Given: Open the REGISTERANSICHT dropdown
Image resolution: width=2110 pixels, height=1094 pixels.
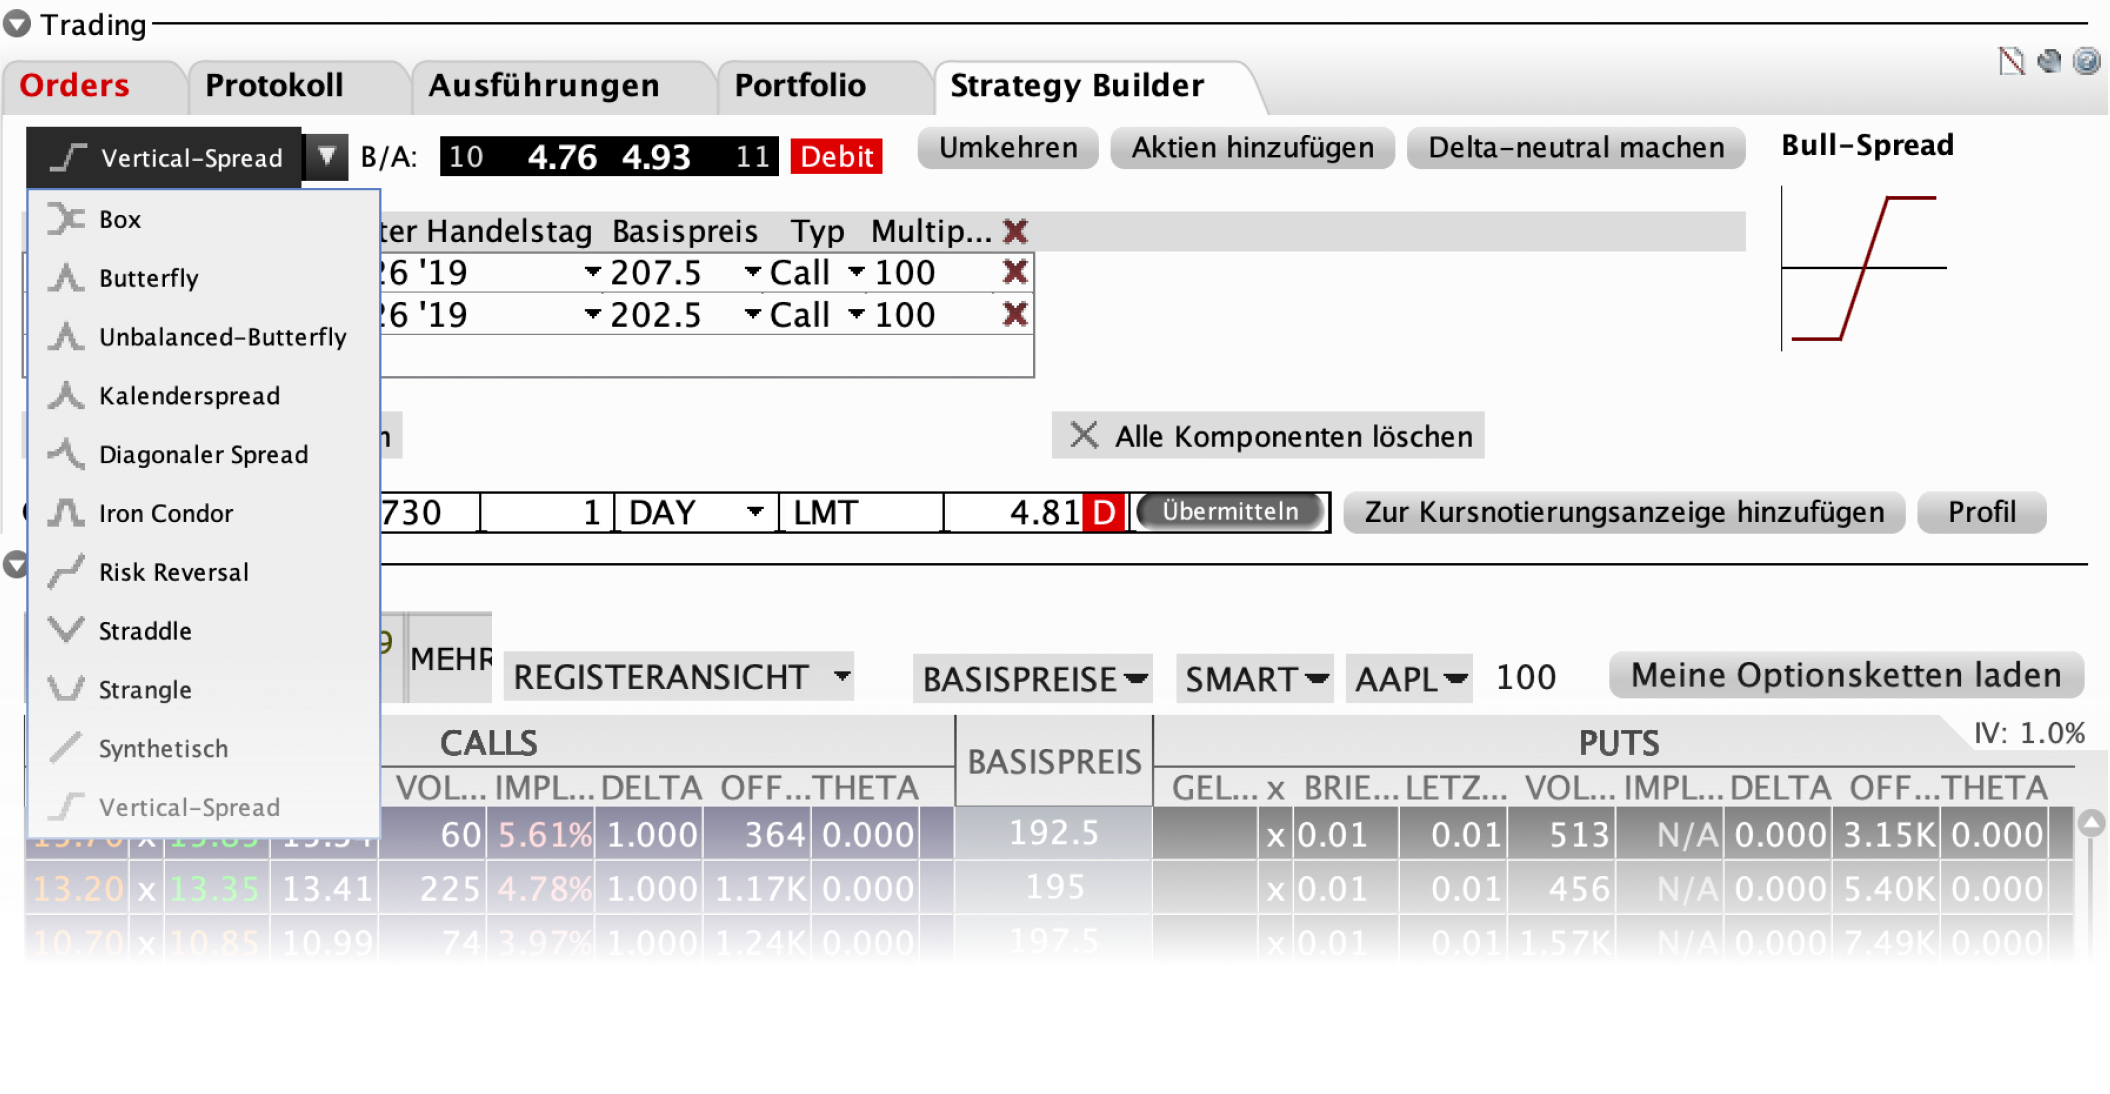Looking at the screenshot, I should click(680, 677).
